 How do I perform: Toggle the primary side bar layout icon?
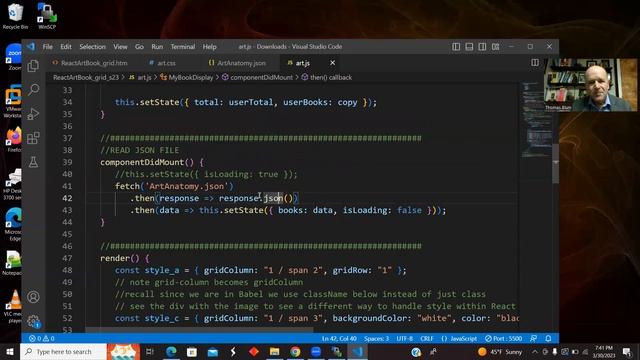coord(456,47)
